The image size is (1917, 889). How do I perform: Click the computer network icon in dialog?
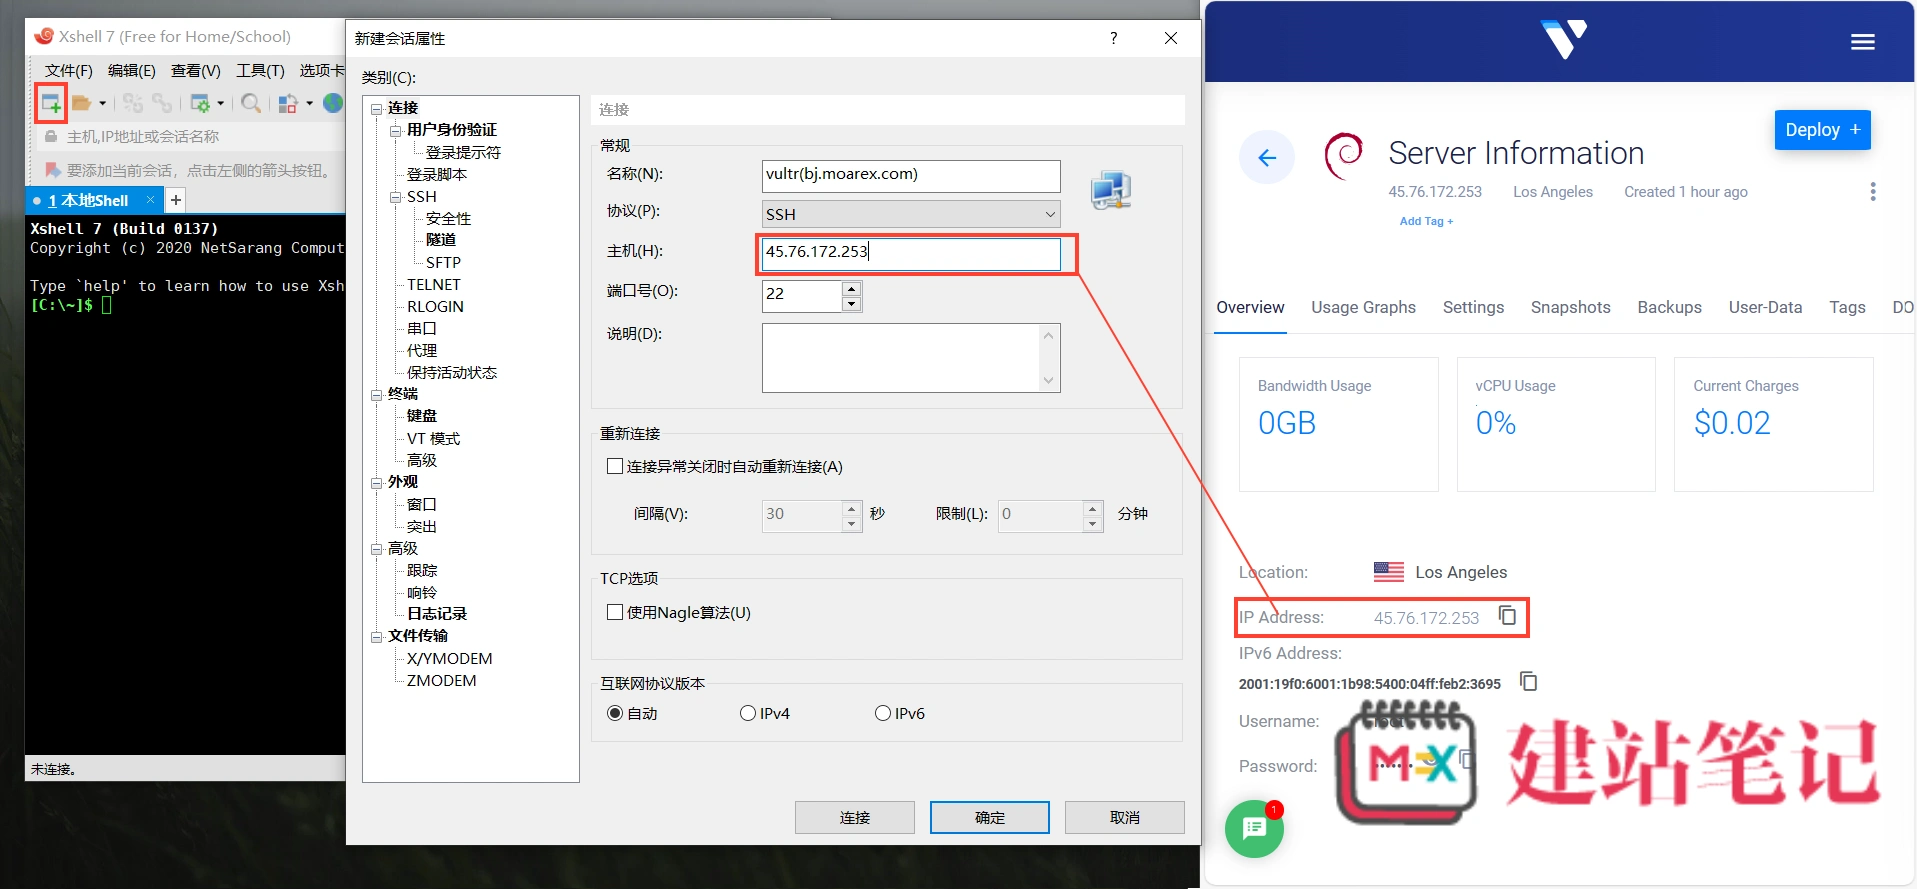[1111, 189]
